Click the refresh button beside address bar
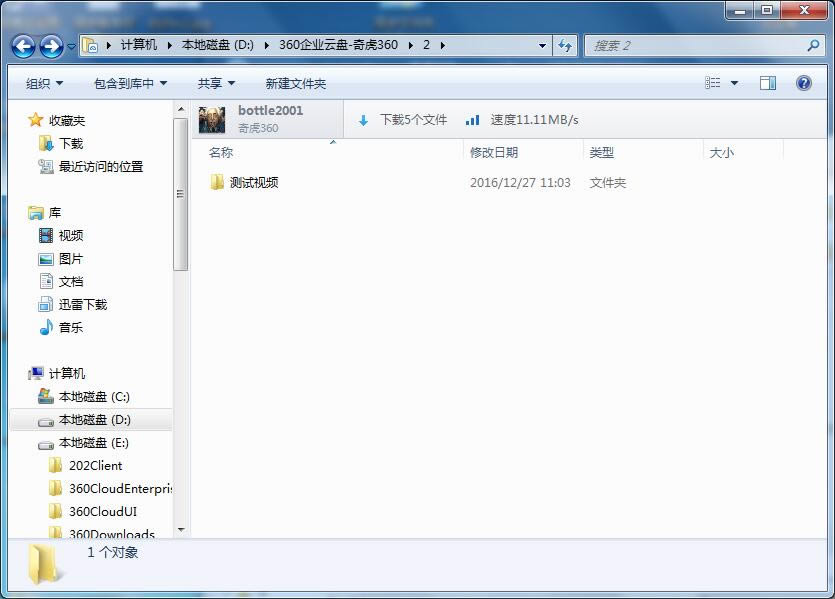Viewport: 835px width, 599px height. (565, 45)
